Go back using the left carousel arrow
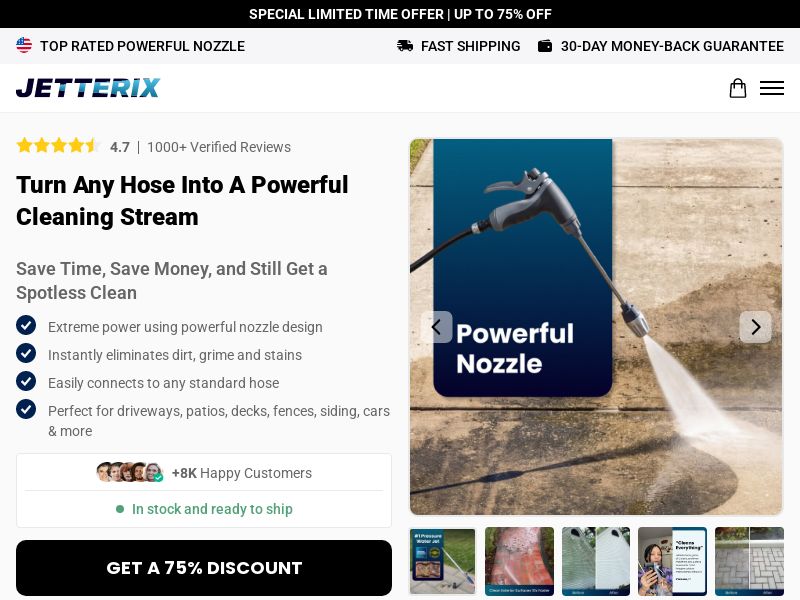Screen dimensions: 800x600 click(437, 327)
